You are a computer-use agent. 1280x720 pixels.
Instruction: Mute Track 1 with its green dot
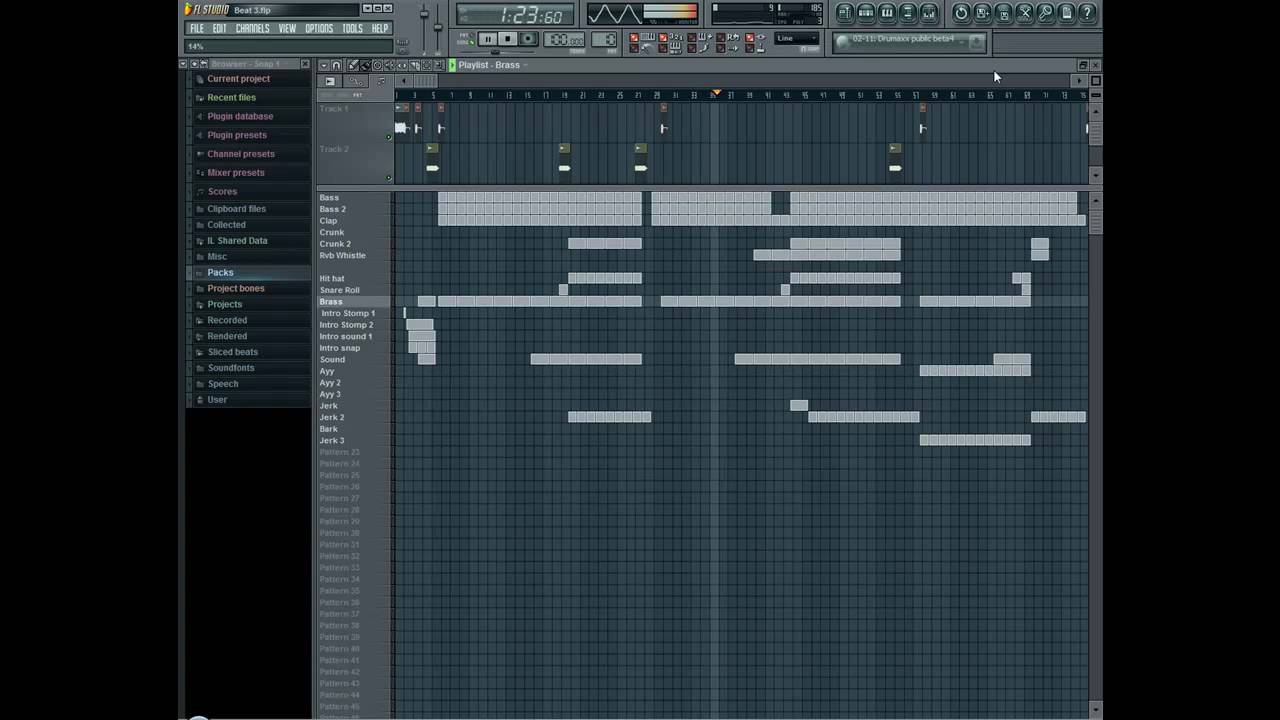389,137
